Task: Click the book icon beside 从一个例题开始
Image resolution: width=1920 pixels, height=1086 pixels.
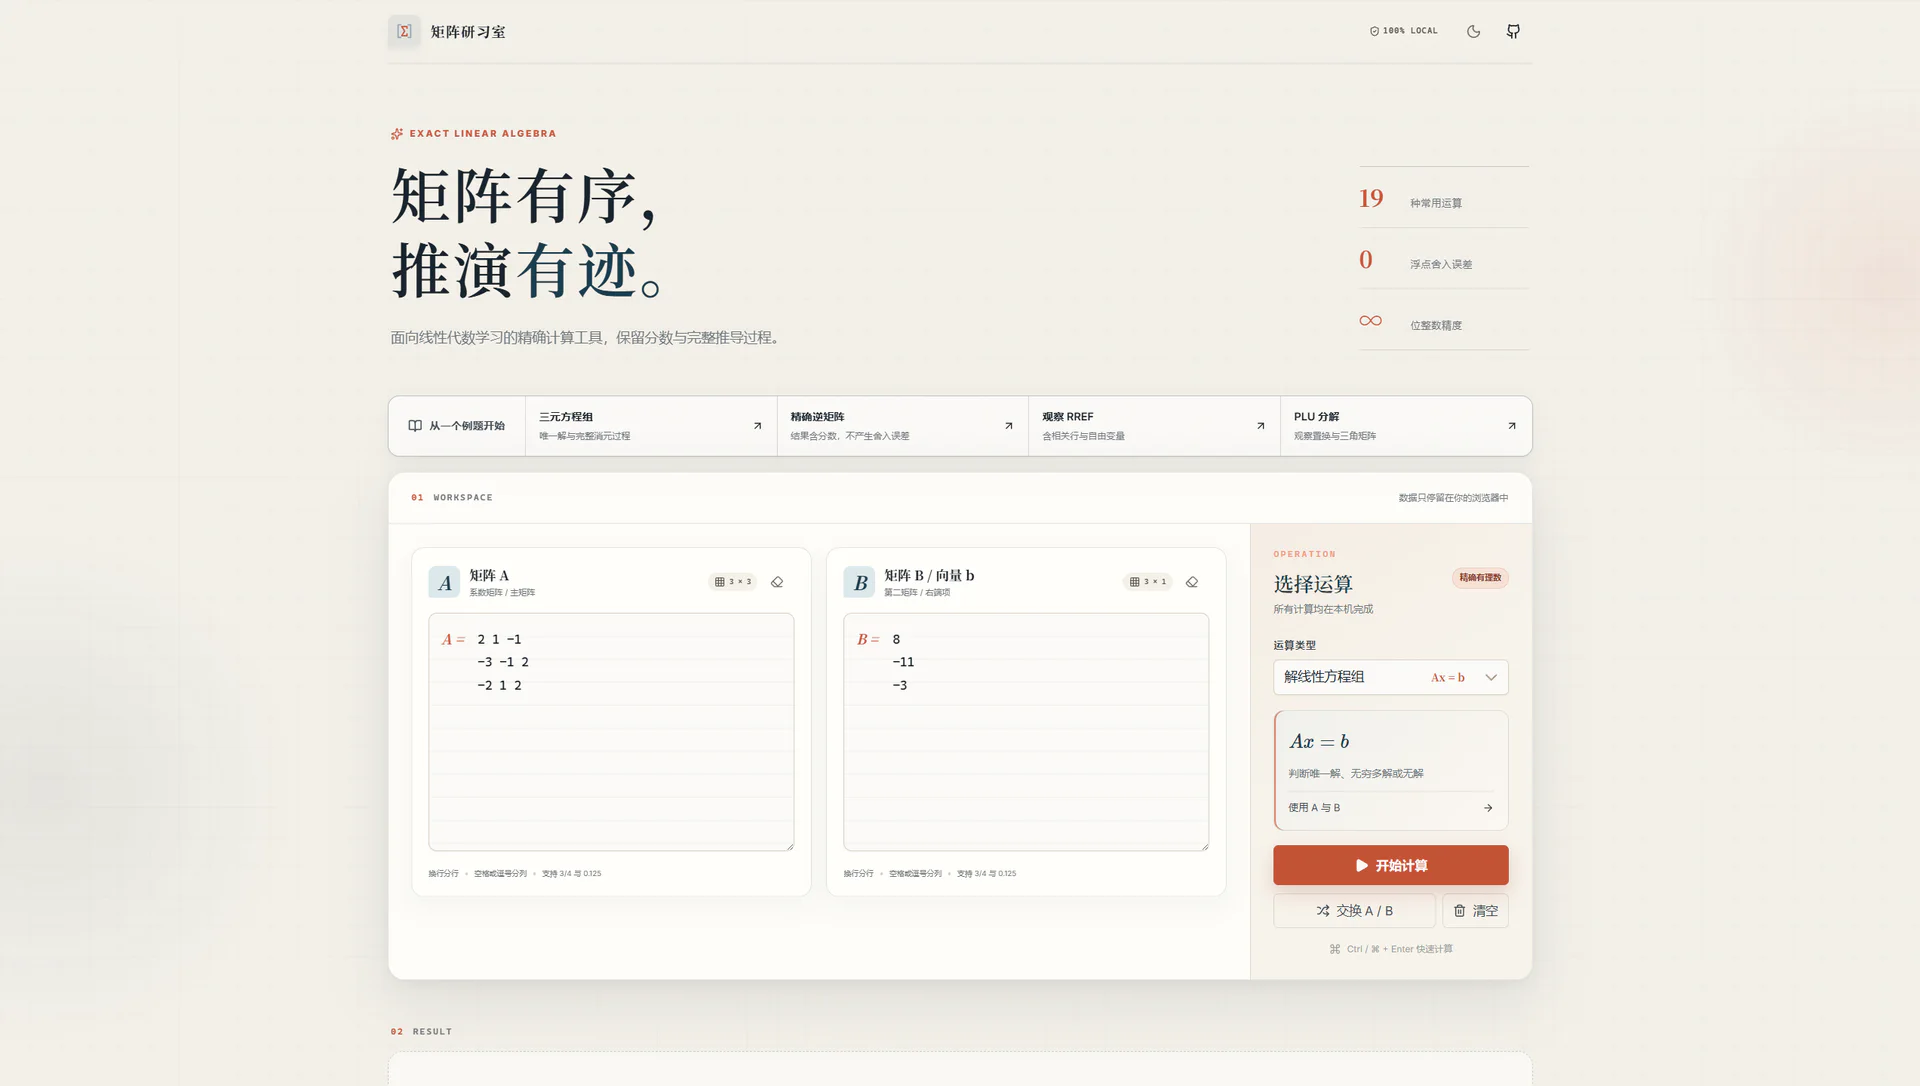Action: [x=415, y=426]
